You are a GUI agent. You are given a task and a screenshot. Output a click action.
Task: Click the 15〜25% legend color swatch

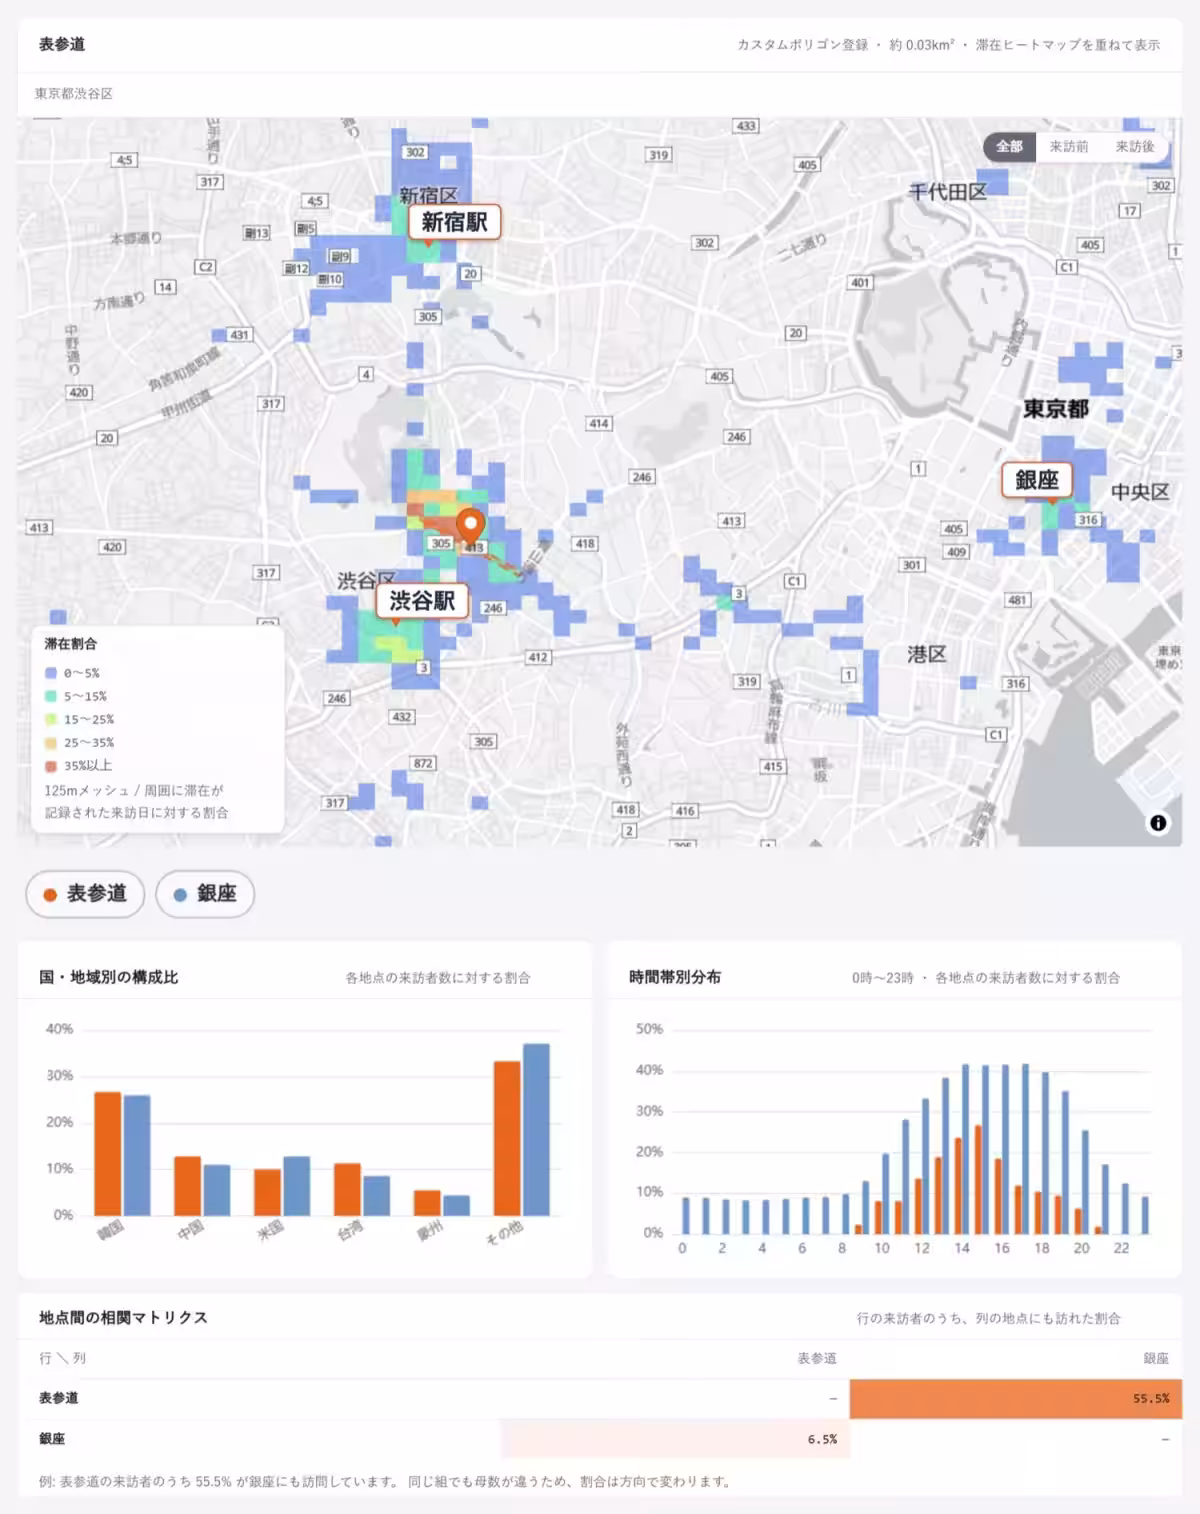pyautogui.click(x=51, y=719)
